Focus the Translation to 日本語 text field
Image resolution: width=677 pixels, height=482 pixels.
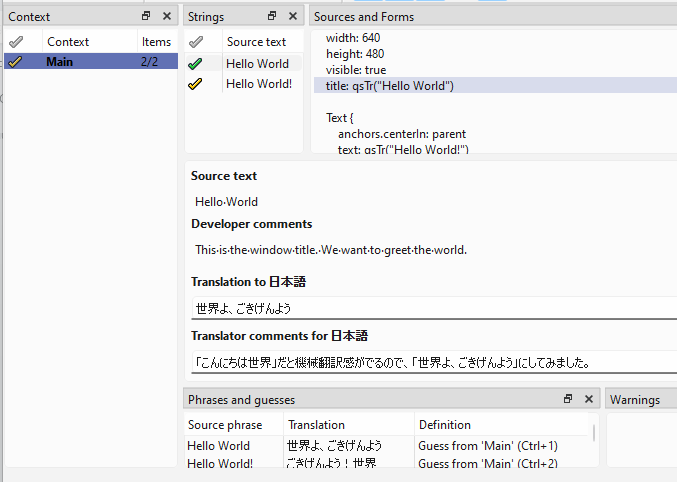[x=430, y=308]
